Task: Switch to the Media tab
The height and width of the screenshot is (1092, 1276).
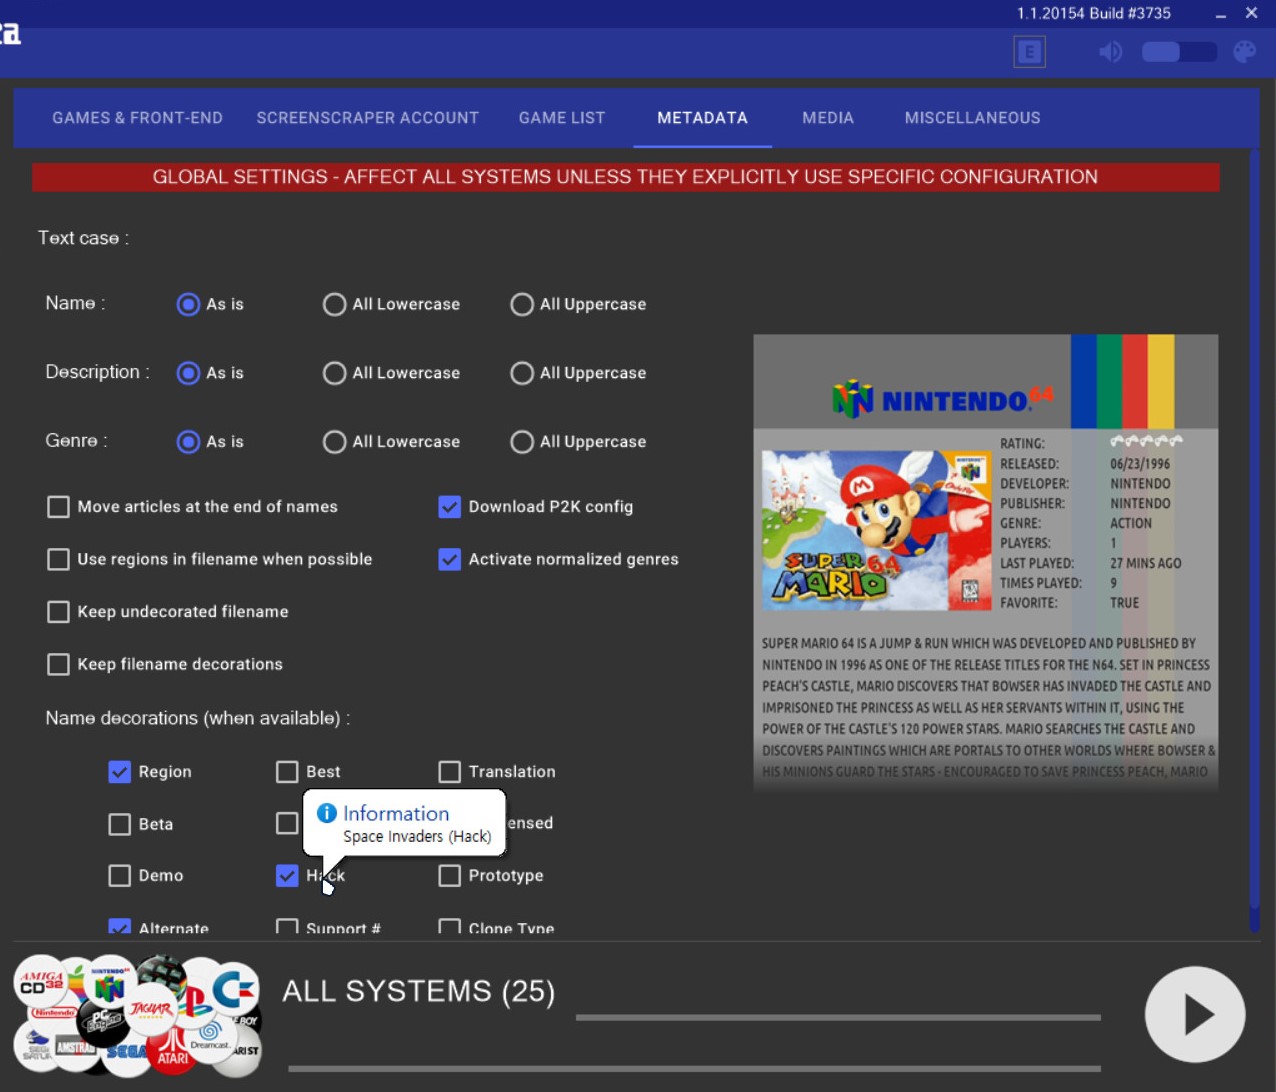Action: pos(828,118)
